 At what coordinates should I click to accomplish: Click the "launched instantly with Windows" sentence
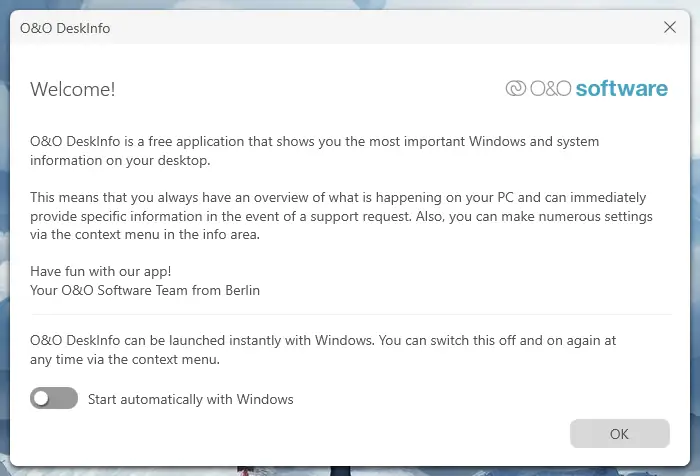pyautogui.click(x=322, y=340)
